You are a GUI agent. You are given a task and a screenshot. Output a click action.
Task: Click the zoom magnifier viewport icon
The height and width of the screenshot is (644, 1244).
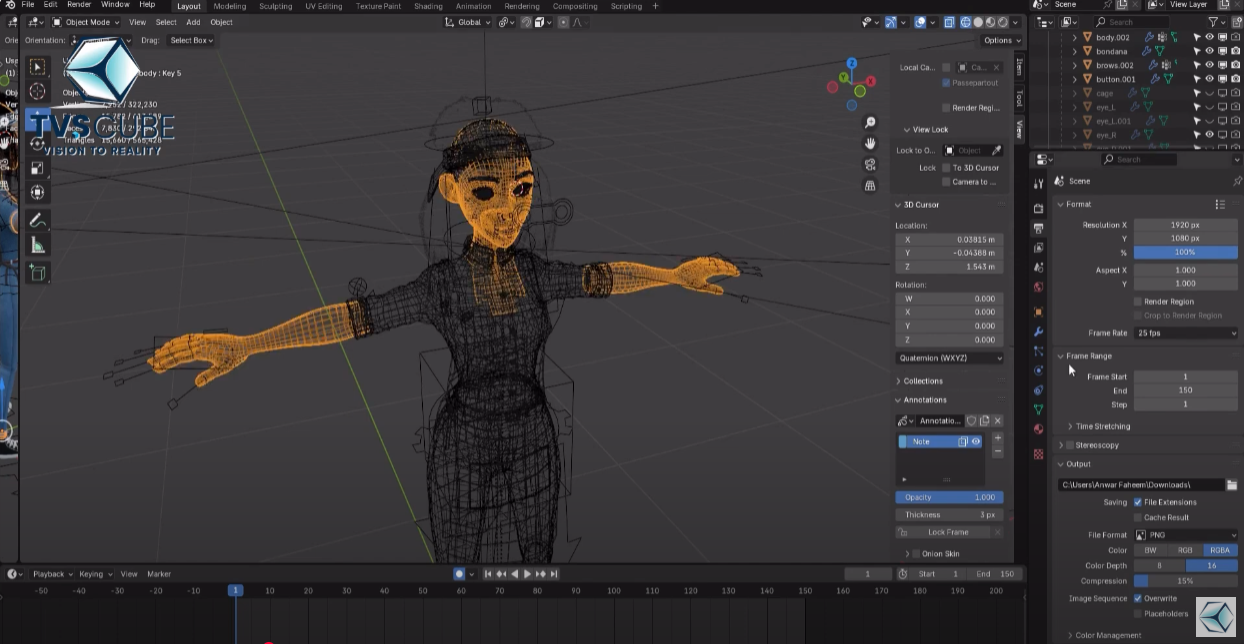click(870, 123)
